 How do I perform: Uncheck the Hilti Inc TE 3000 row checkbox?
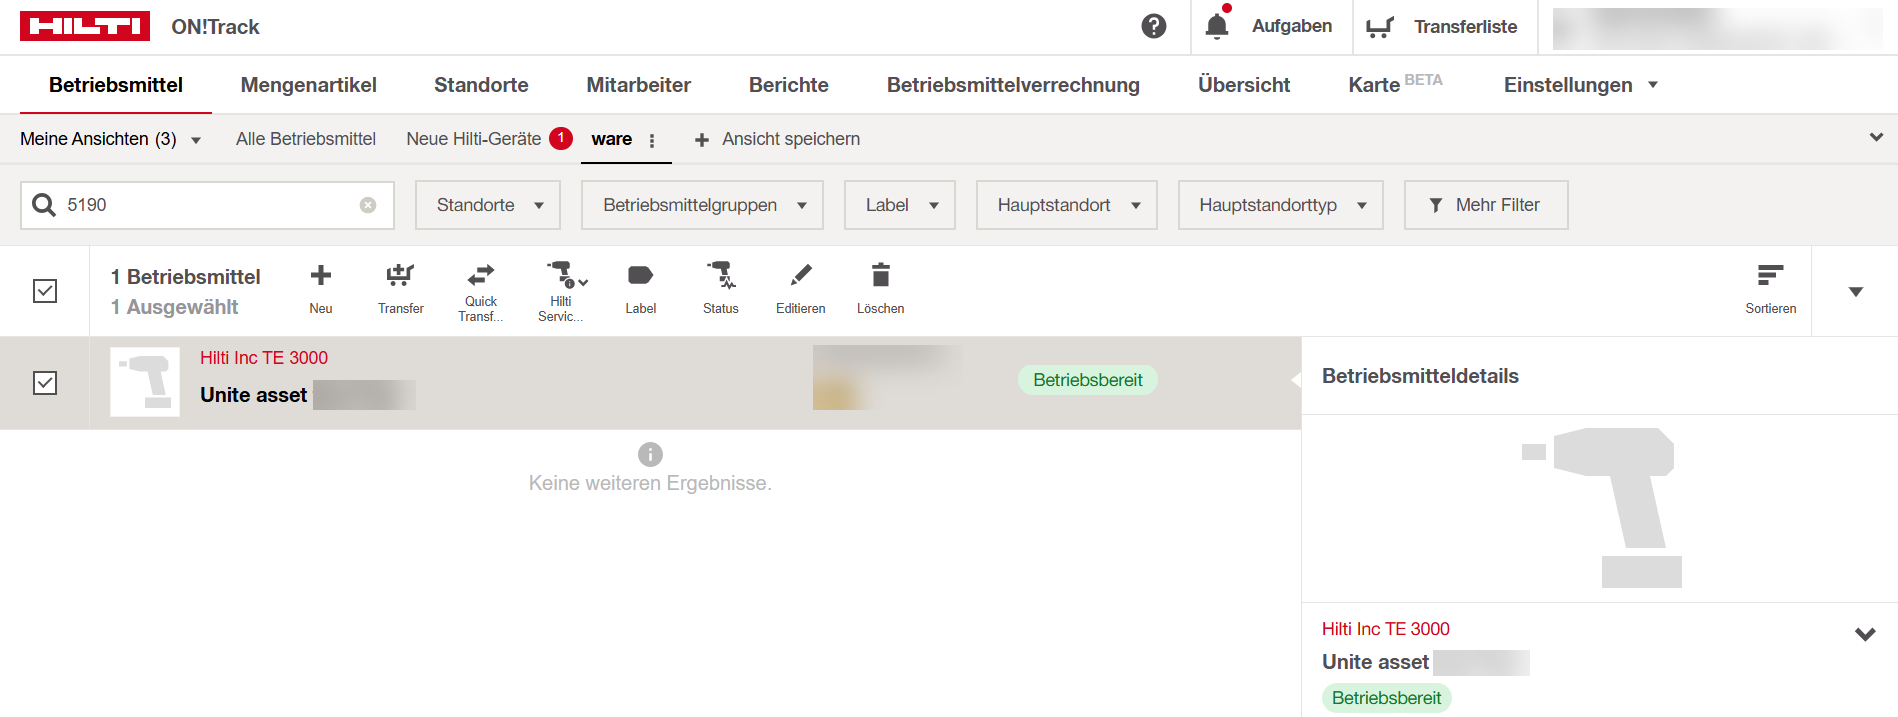point(45,383)
